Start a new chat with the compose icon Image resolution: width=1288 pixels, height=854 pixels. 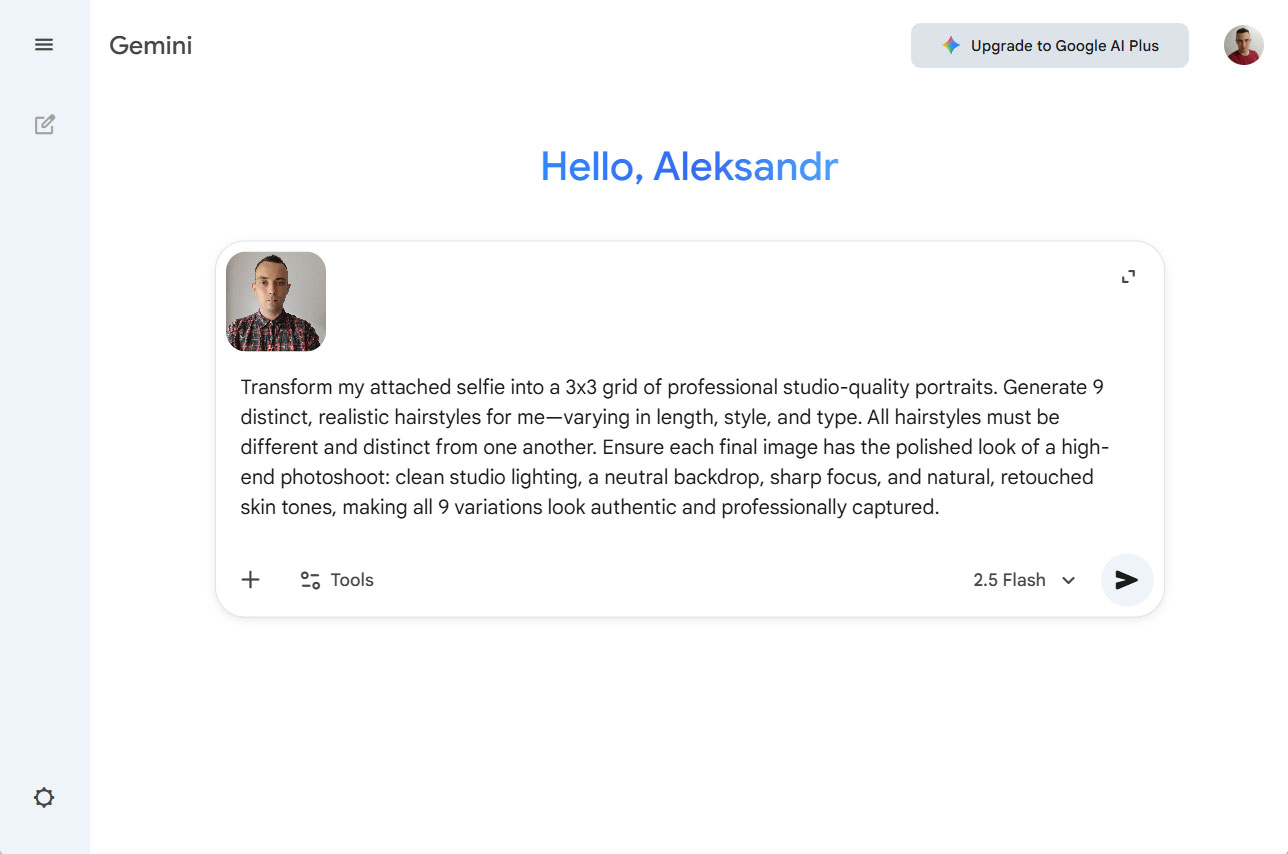(x=44, y=125)
